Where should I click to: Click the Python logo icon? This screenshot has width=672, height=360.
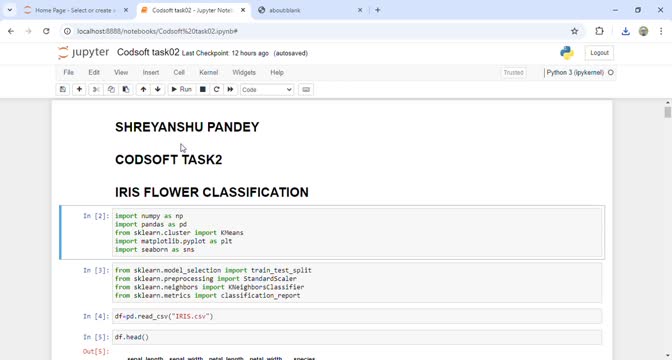(x=567, y=53)
